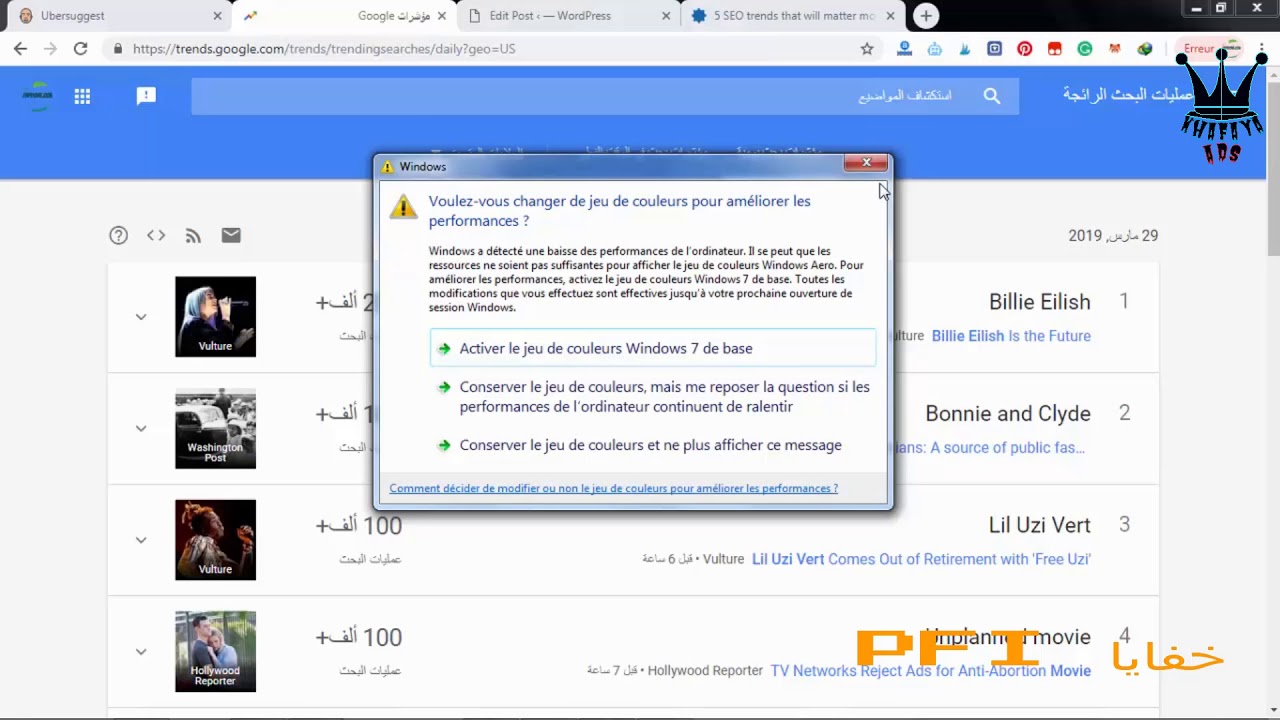Click the Bonnie and Clyde trend title
The width and height of the screenshot is (1280, 720).
click(x=1008, y=414)
